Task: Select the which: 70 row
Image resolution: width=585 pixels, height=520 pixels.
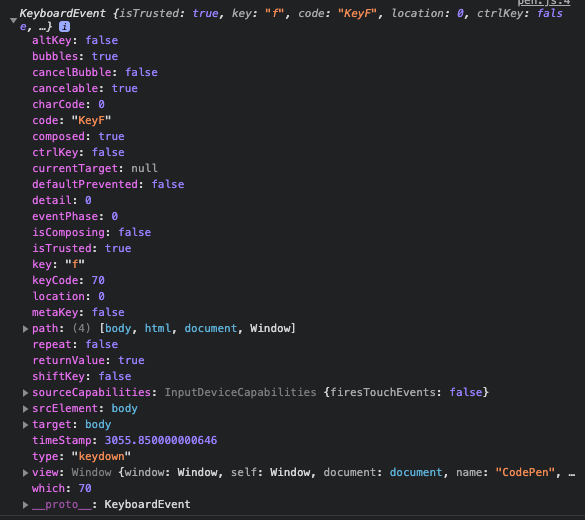Action: 62,489
